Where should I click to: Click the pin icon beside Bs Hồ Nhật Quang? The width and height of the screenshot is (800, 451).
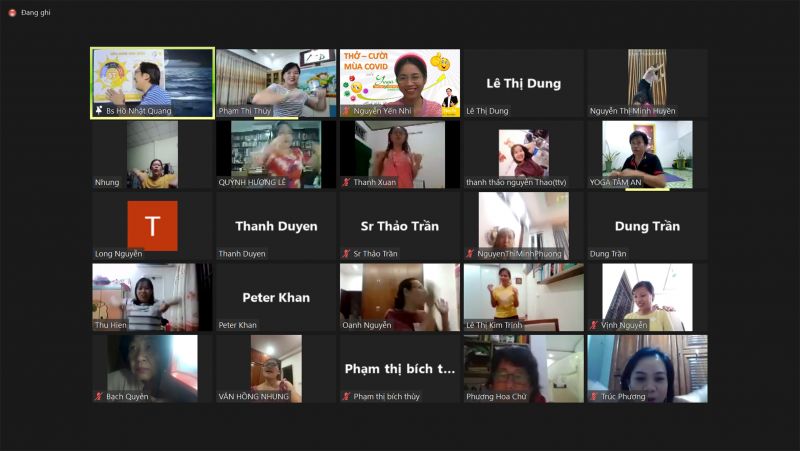(99, 111)
